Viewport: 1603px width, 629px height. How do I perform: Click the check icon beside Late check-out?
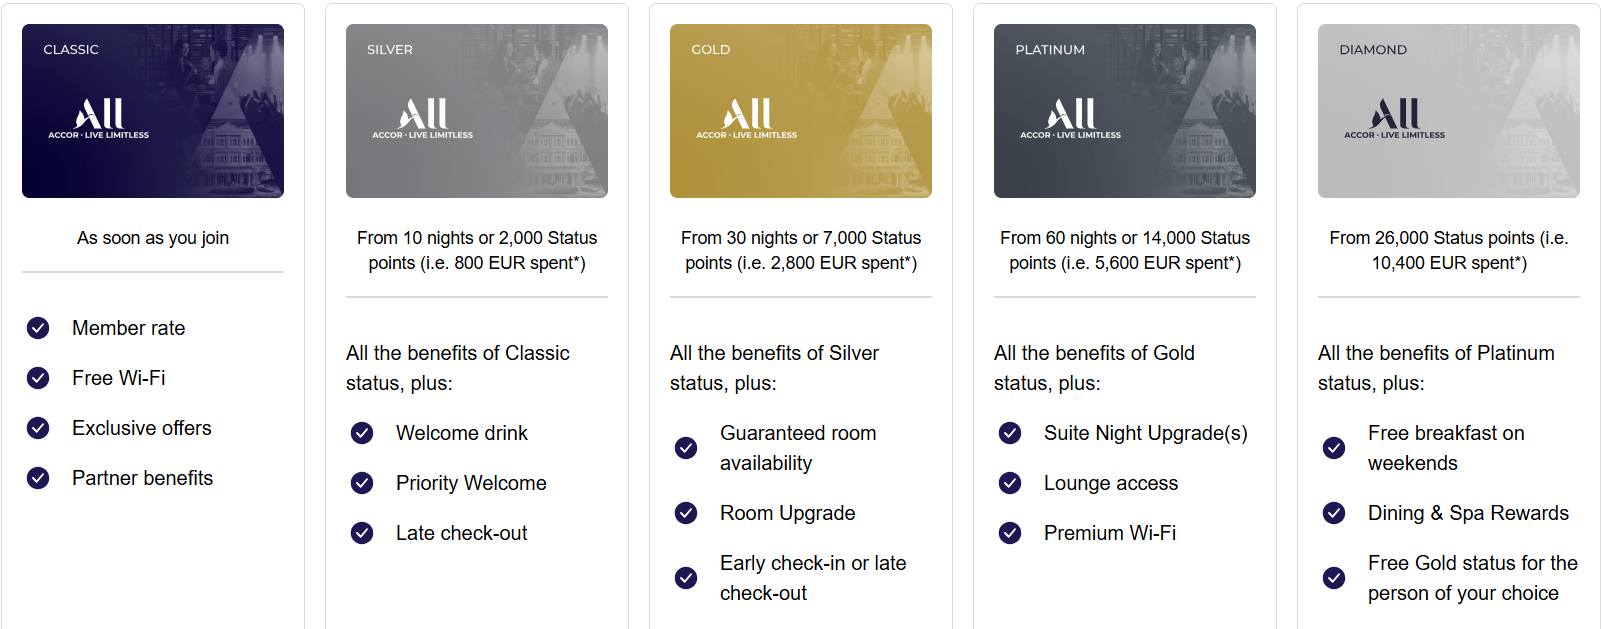[362, 533]
